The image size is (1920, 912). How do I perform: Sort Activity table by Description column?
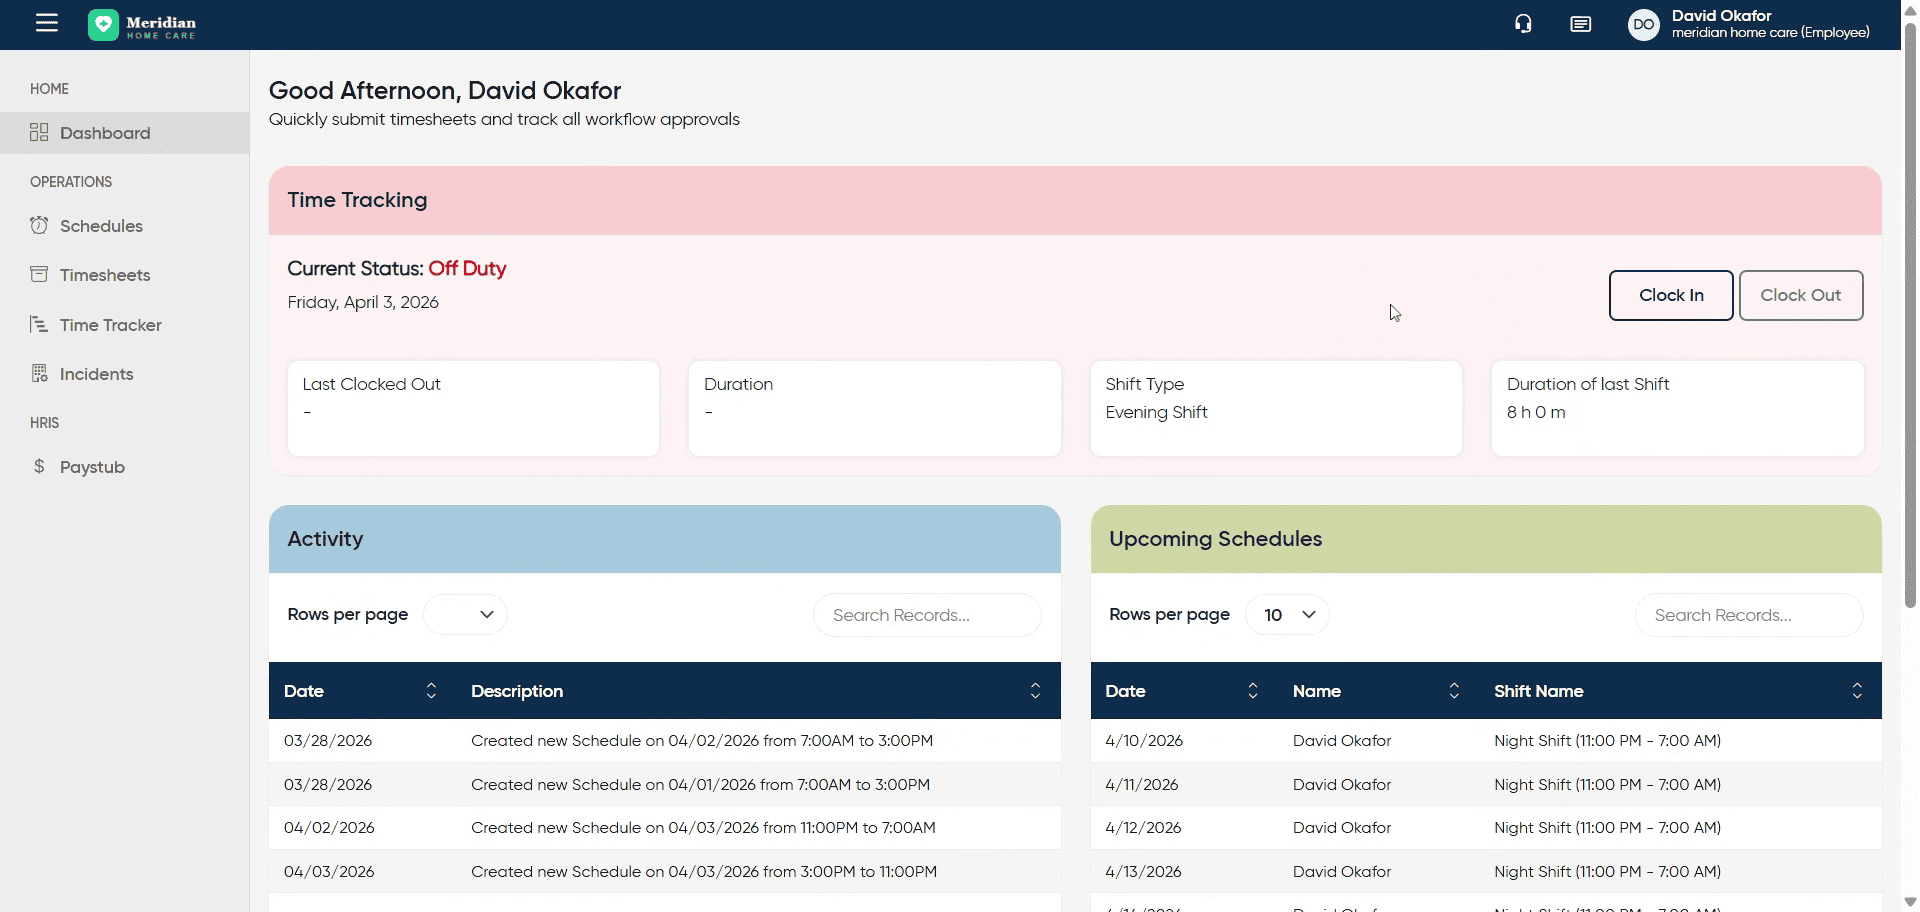[1035, 691]
